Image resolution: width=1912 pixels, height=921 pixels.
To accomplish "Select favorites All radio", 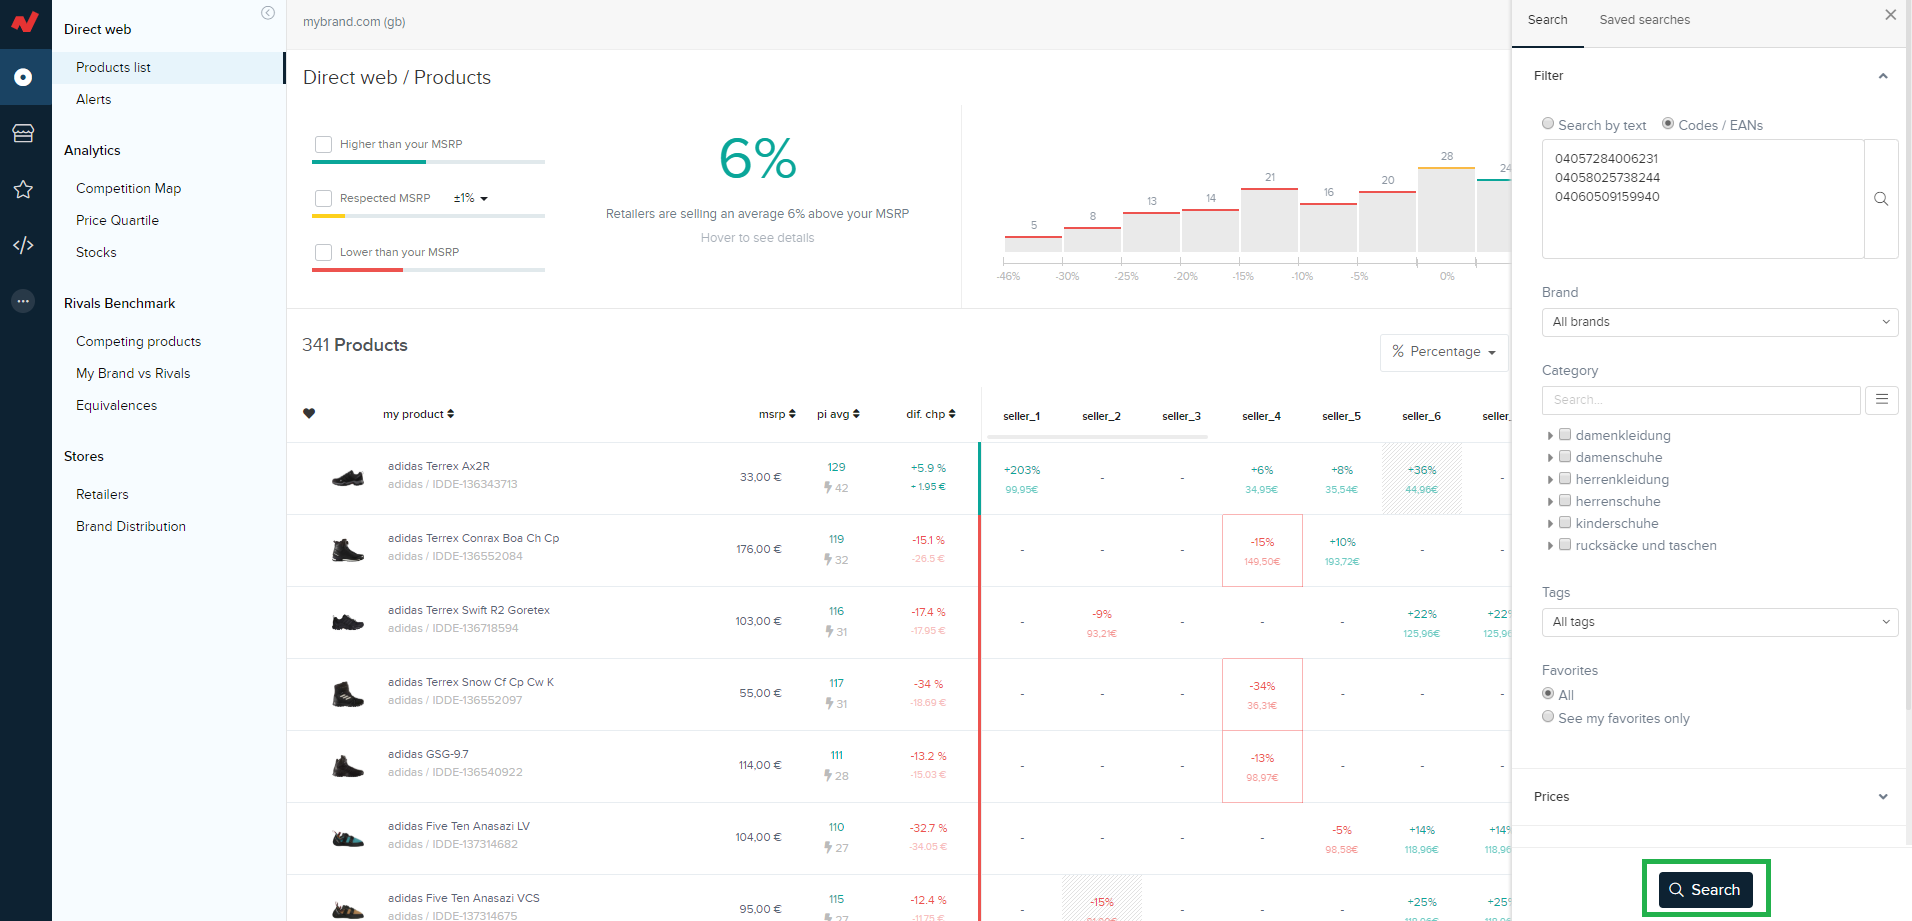I will tap(1548, 693).
